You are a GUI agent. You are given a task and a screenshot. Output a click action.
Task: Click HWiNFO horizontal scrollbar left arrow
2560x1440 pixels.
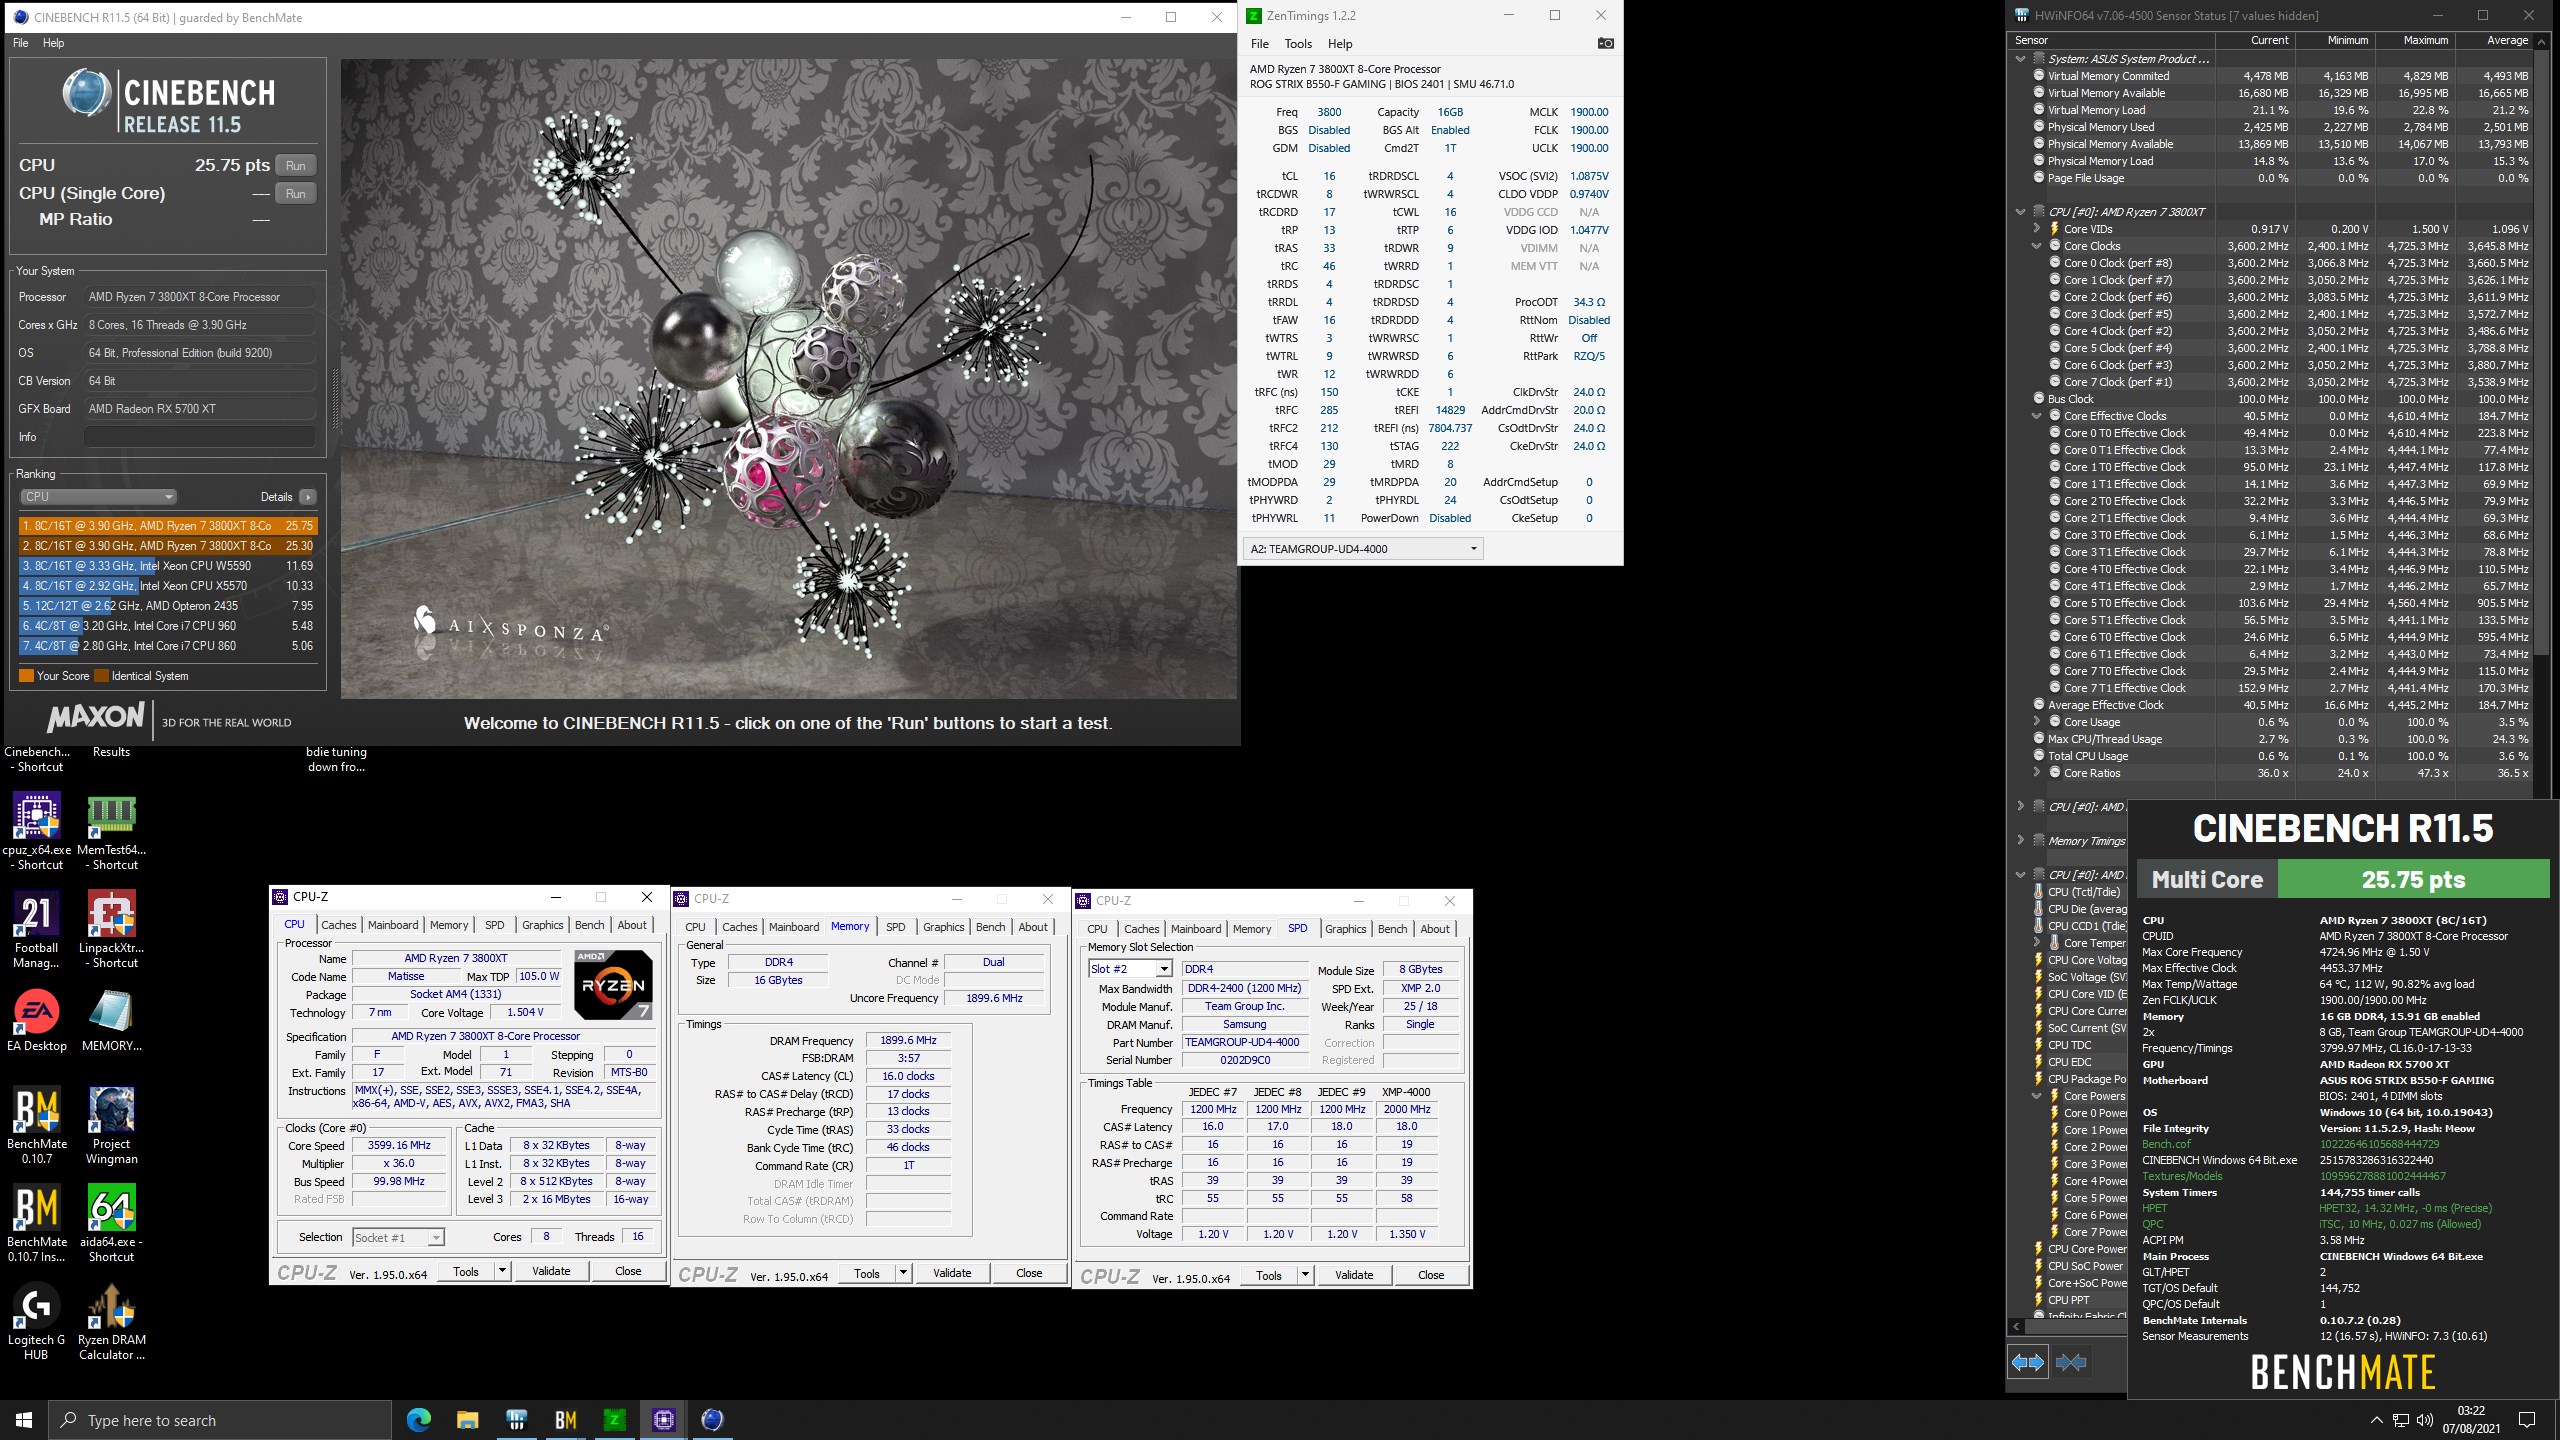(x=2017, y=1326)
